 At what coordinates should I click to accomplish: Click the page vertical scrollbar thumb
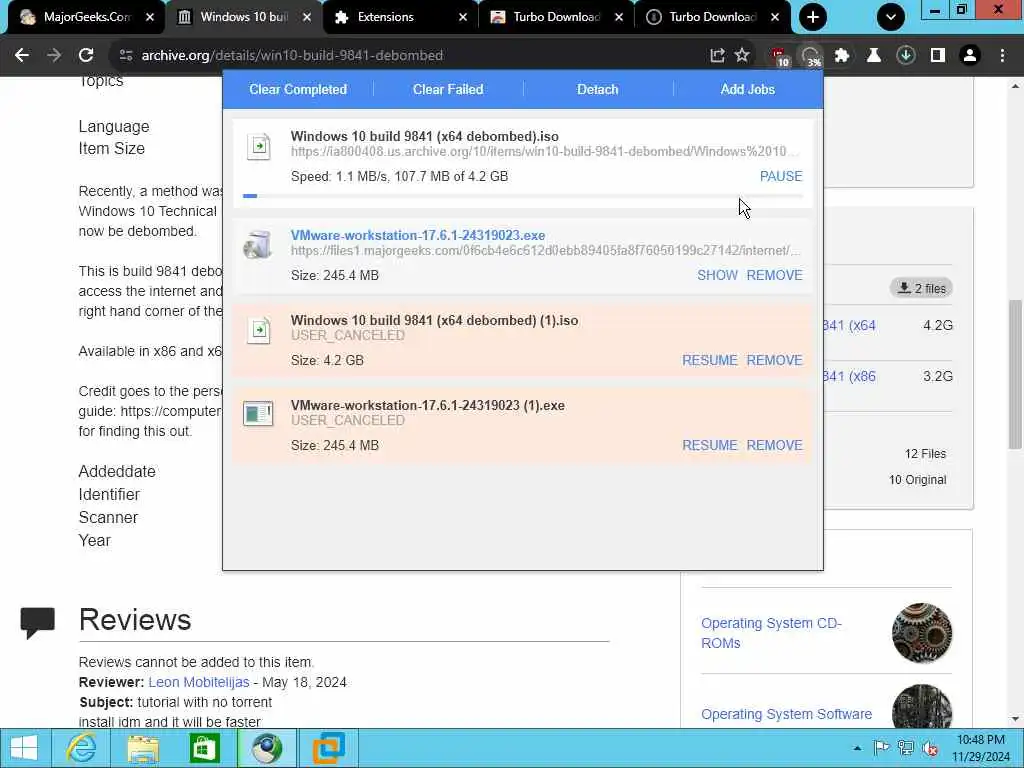coord(1015,374)
